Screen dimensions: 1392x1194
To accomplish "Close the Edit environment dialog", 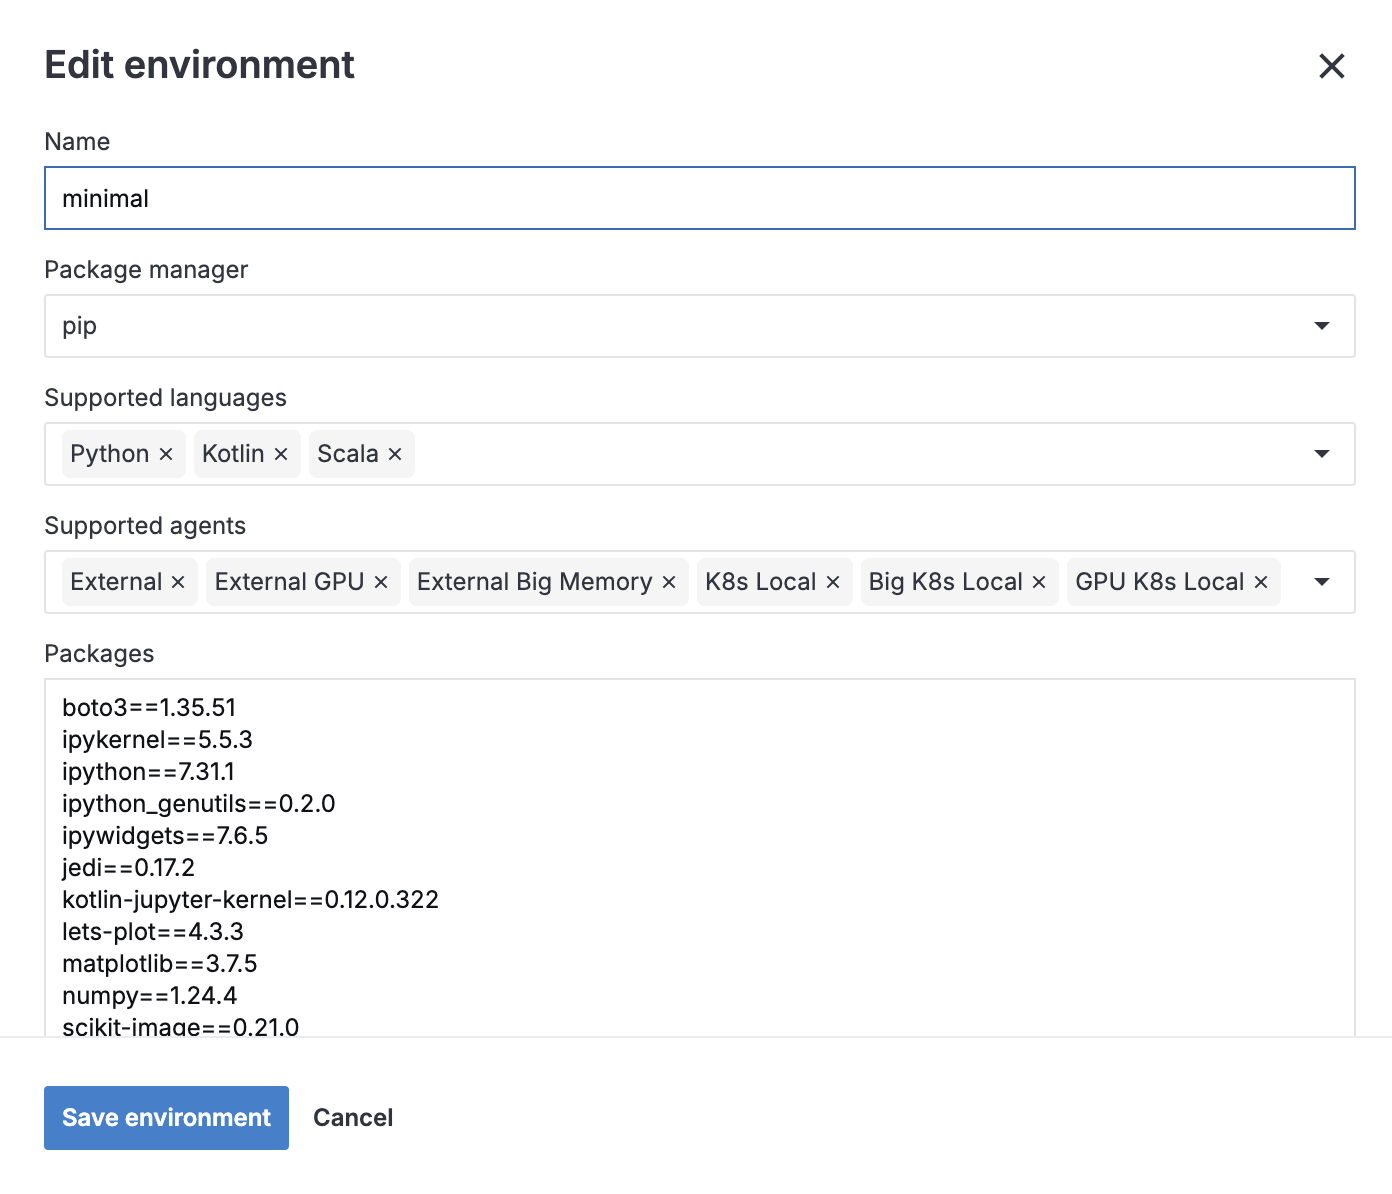I will pos(1331,66).
